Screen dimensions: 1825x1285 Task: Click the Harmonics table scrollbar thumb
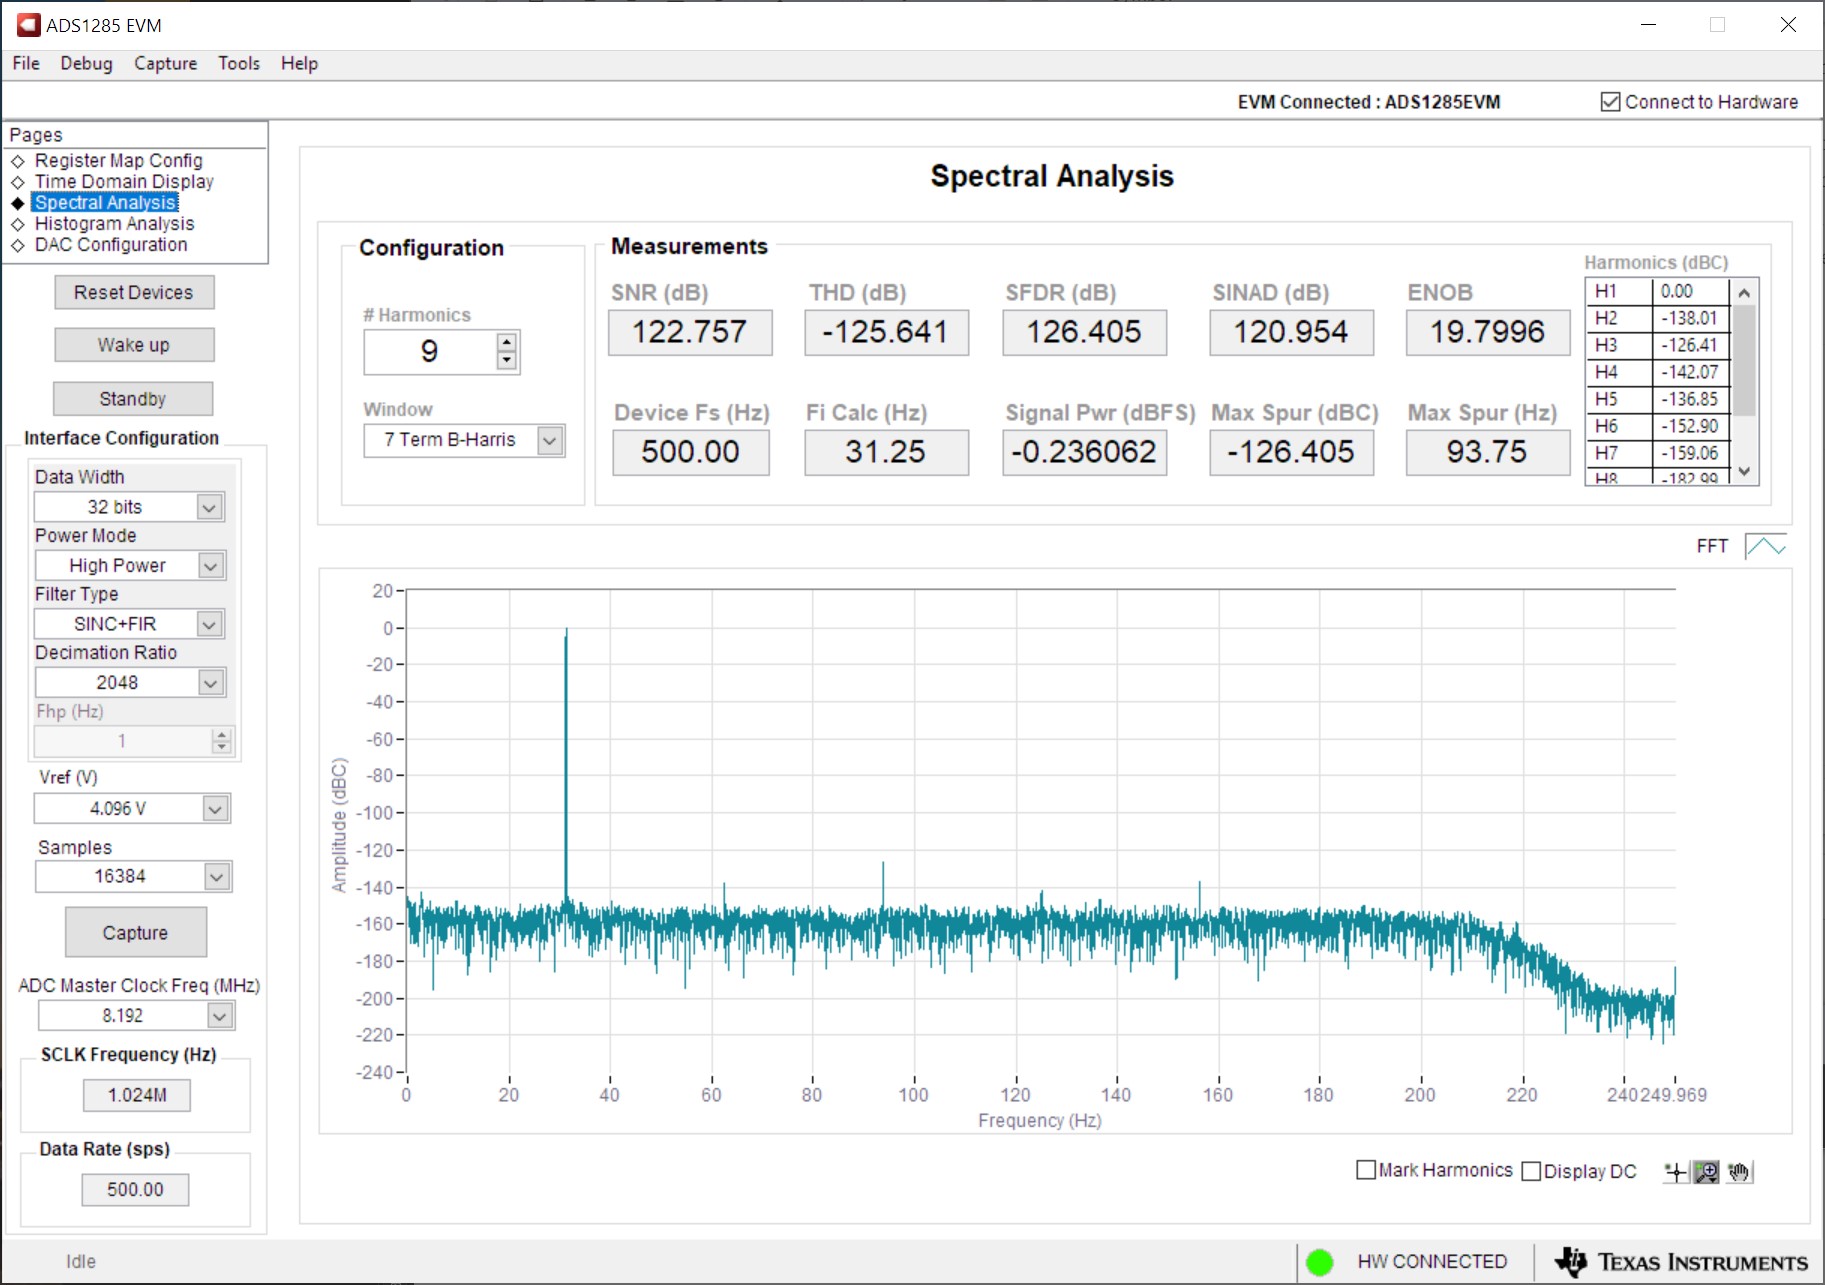pos(1744,360)
